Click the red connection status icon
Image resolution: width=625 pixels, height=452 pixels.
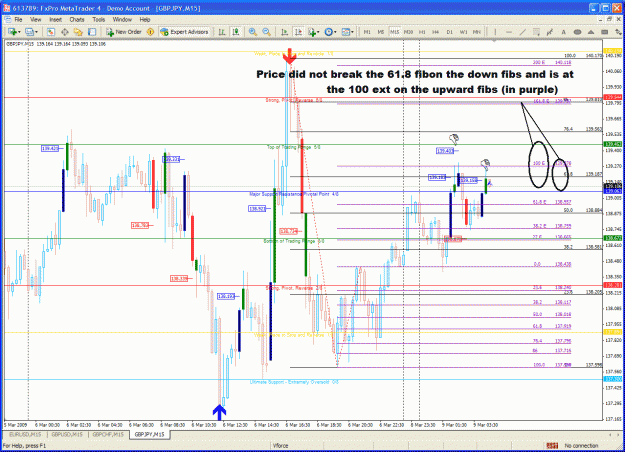tap(552, 446)
